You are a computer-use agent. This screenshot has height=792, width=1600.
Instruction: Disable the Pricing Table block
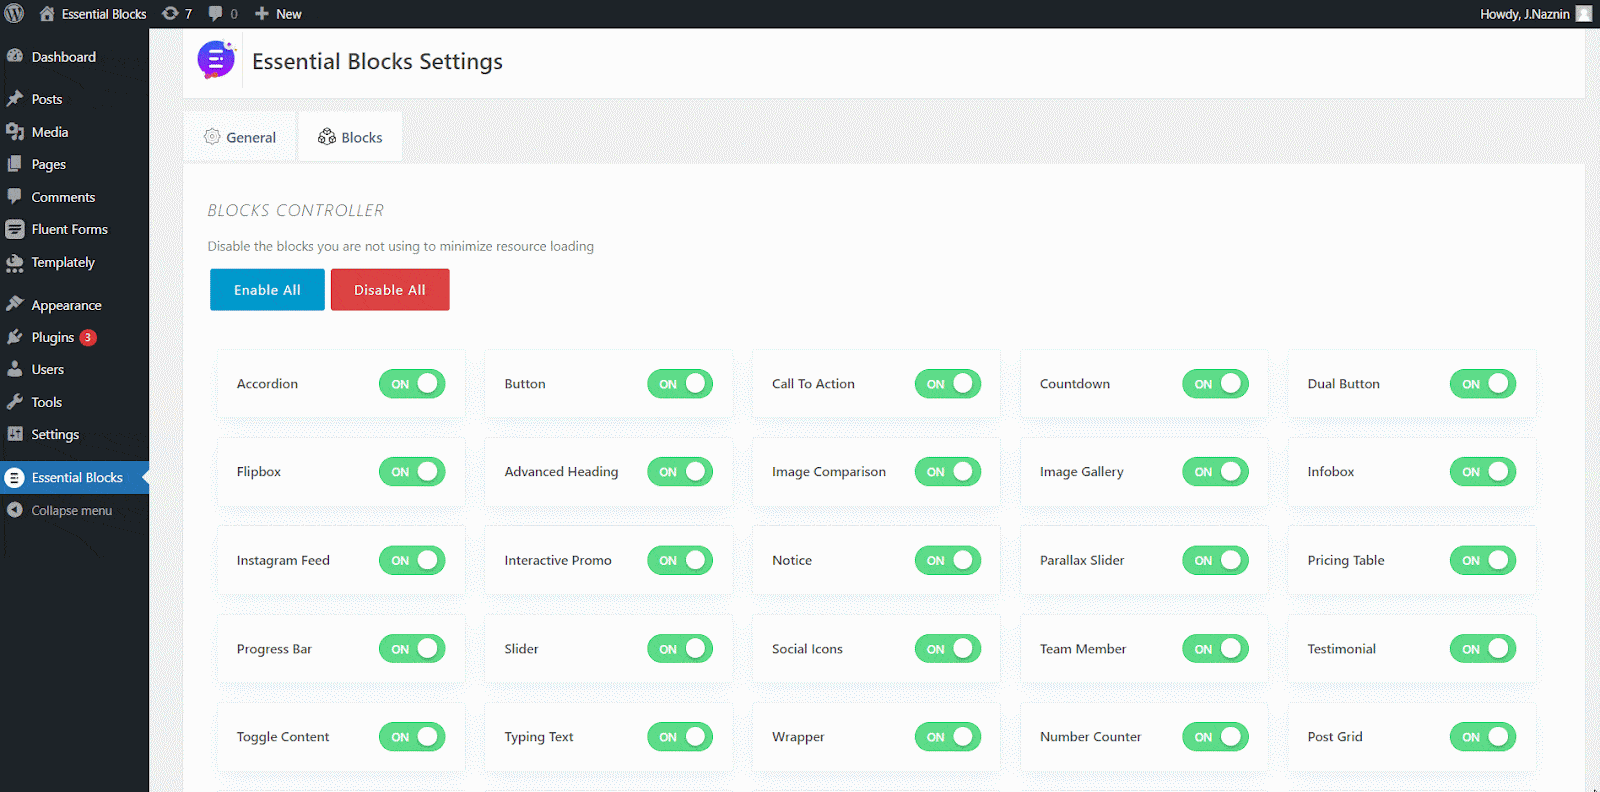pos(1483,561)
